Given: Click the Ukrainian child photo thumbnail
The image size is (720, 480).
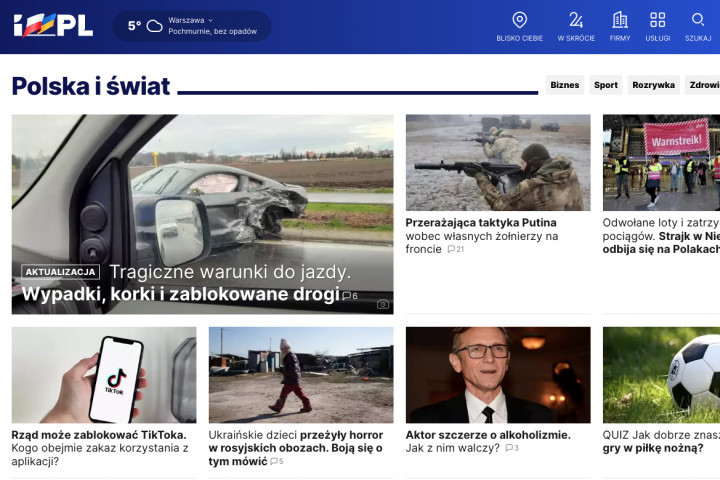Looking at the screenshot, I should (x=300, y=374).
